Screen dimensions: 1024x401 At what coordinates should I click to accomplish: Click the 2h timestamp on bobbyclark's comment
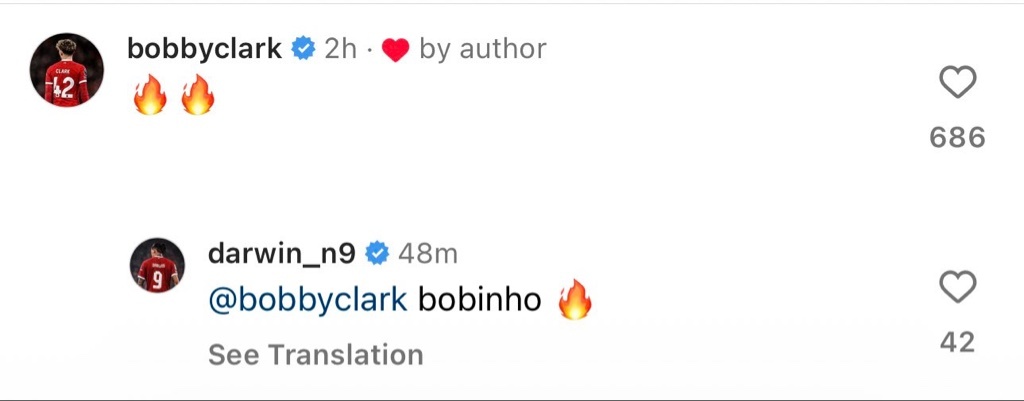[340, 50]
